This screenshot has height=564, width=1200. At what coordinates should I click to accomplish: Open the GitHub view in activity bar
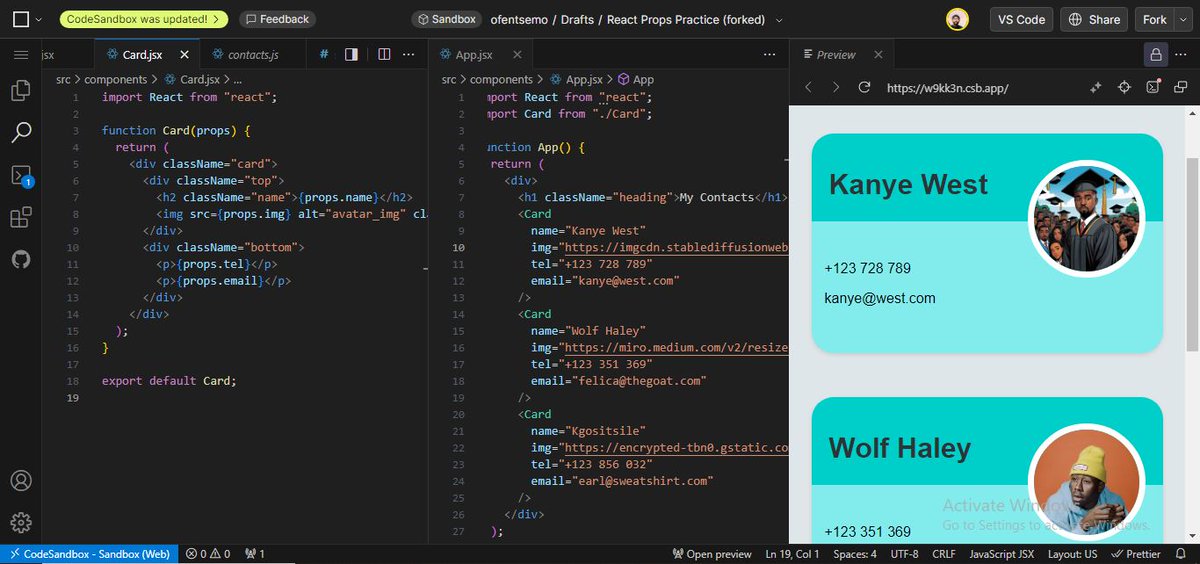[x=21, y=259]
